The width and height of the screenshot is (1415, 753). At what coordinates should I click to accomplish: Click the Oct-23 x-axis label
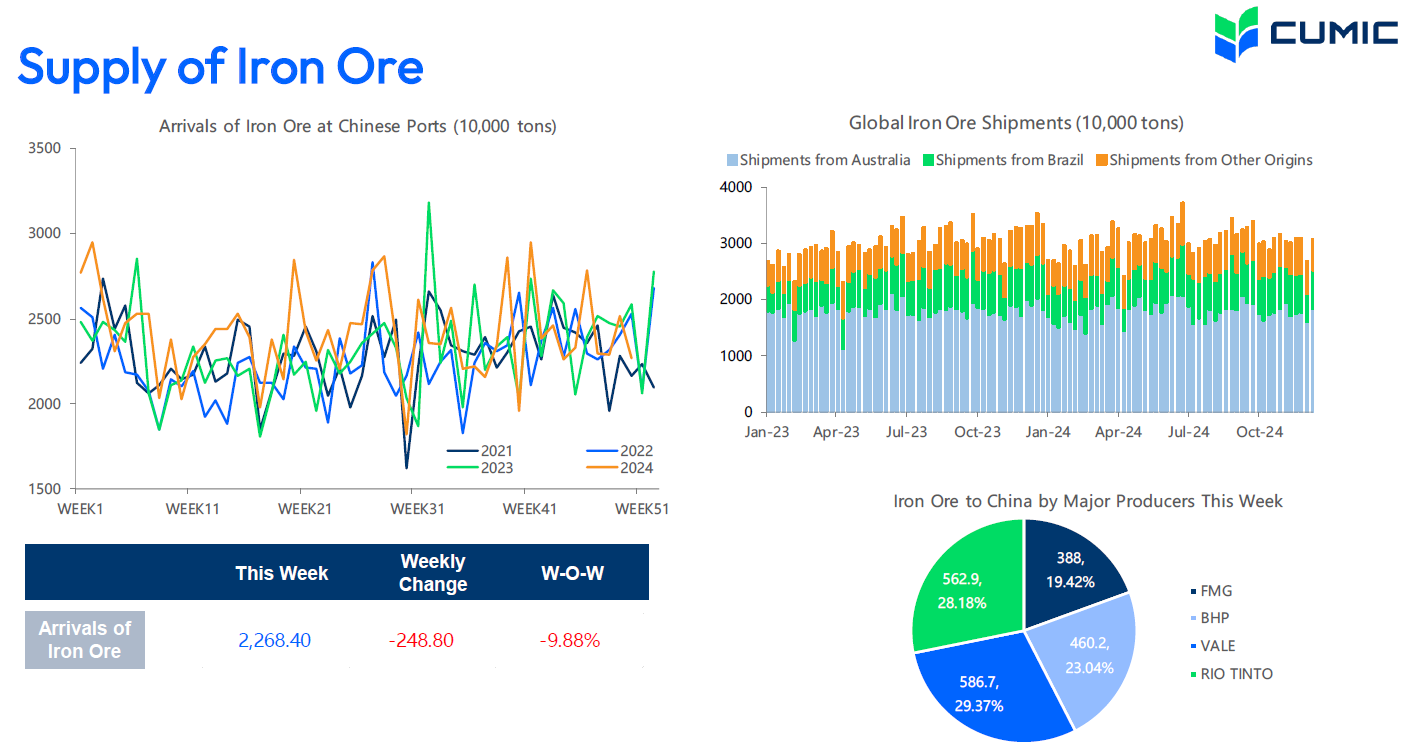(977, 432)
